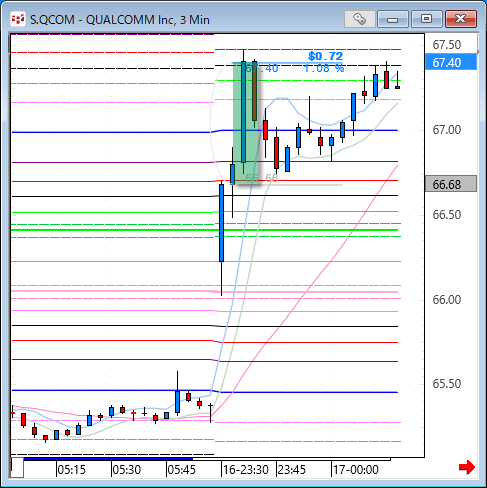Click the green measurement rectangle on chart
This screenshot has height=488, width=487.
click(246, 123)
